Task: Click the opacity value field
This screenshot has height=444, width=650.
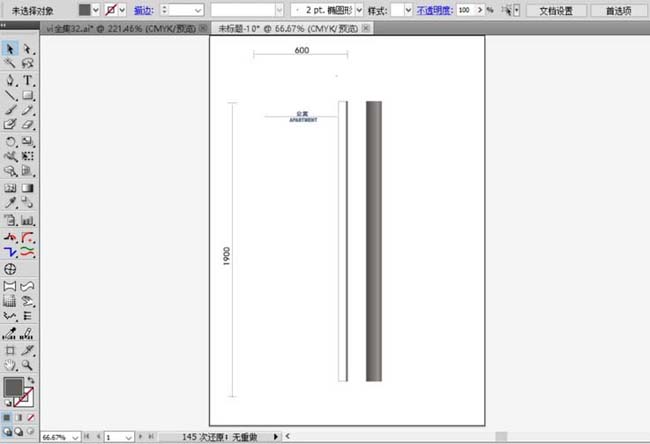Action: [x=466, y=10]
